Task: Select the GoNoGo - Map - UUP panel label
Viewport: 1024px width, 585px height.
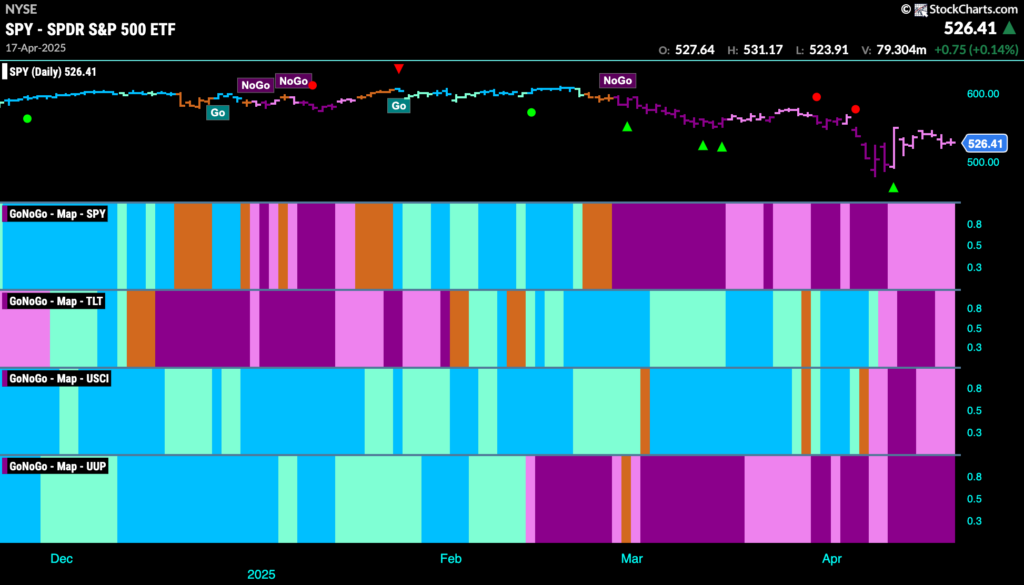Action: (56, 466)
